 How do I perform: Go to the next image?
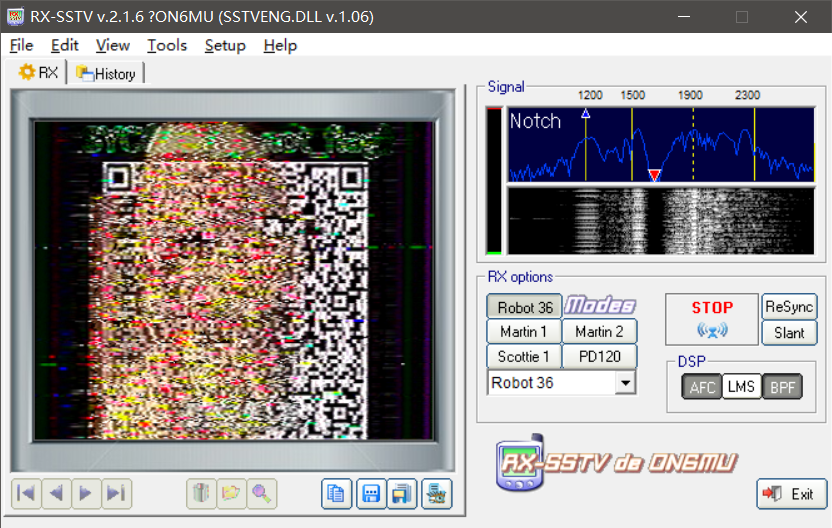coord(86,494)
